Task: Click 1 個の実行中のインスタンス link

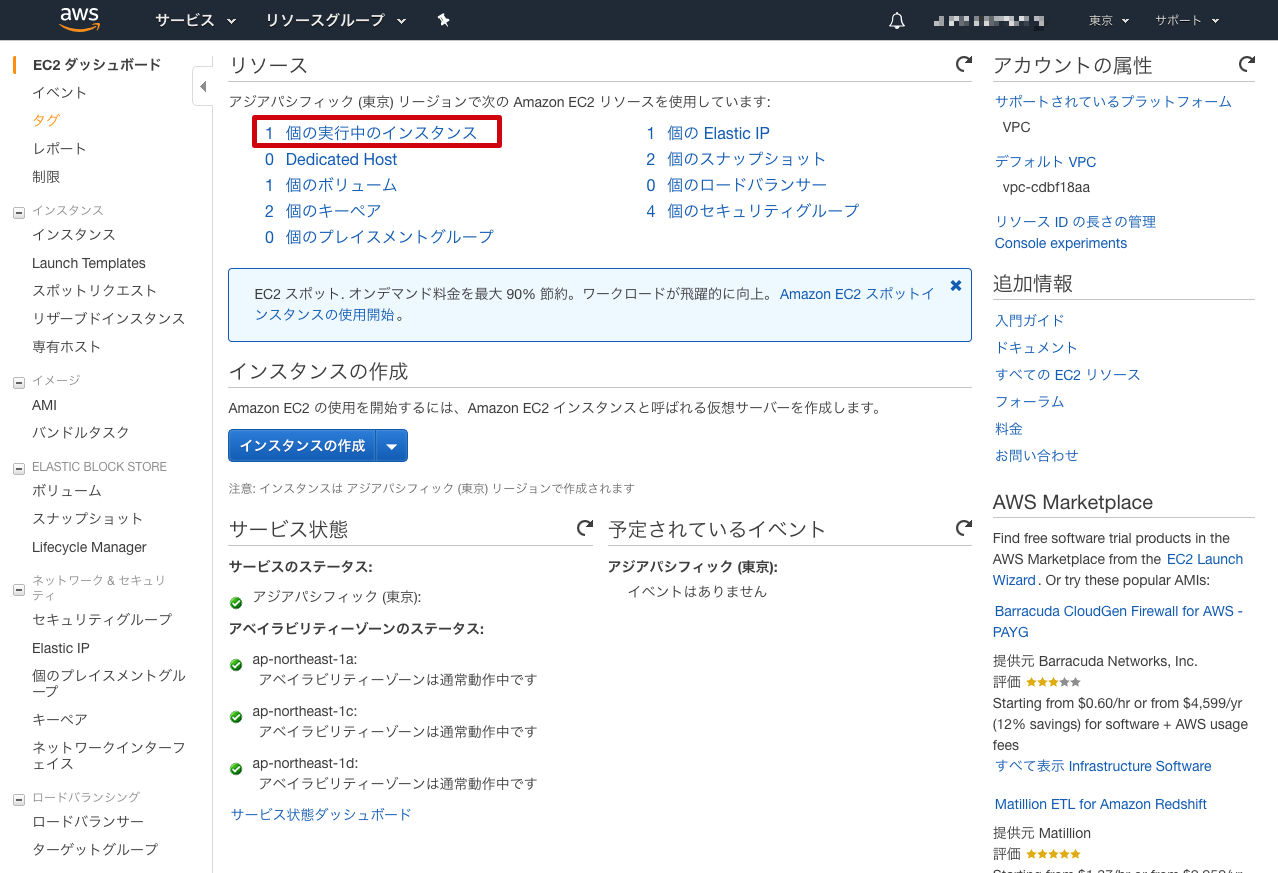Action: (x=371, y=133)
